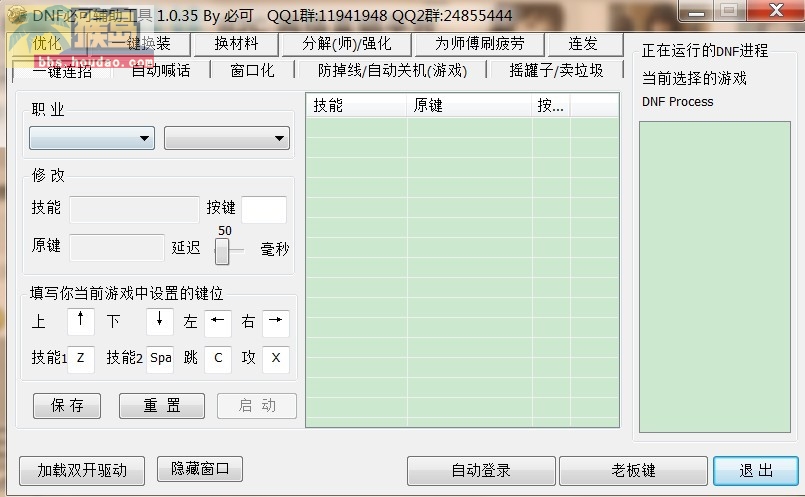Click the 退出 button

point(756,470)
